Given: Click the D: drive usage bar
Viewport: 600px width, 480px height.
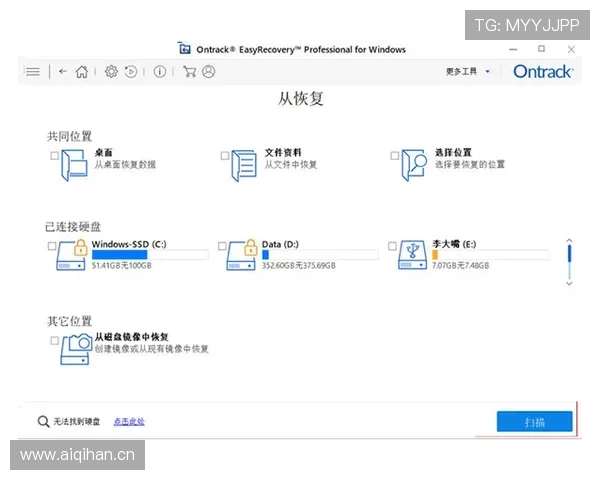Looking at the screenshot, I should (x=320, y=255).
